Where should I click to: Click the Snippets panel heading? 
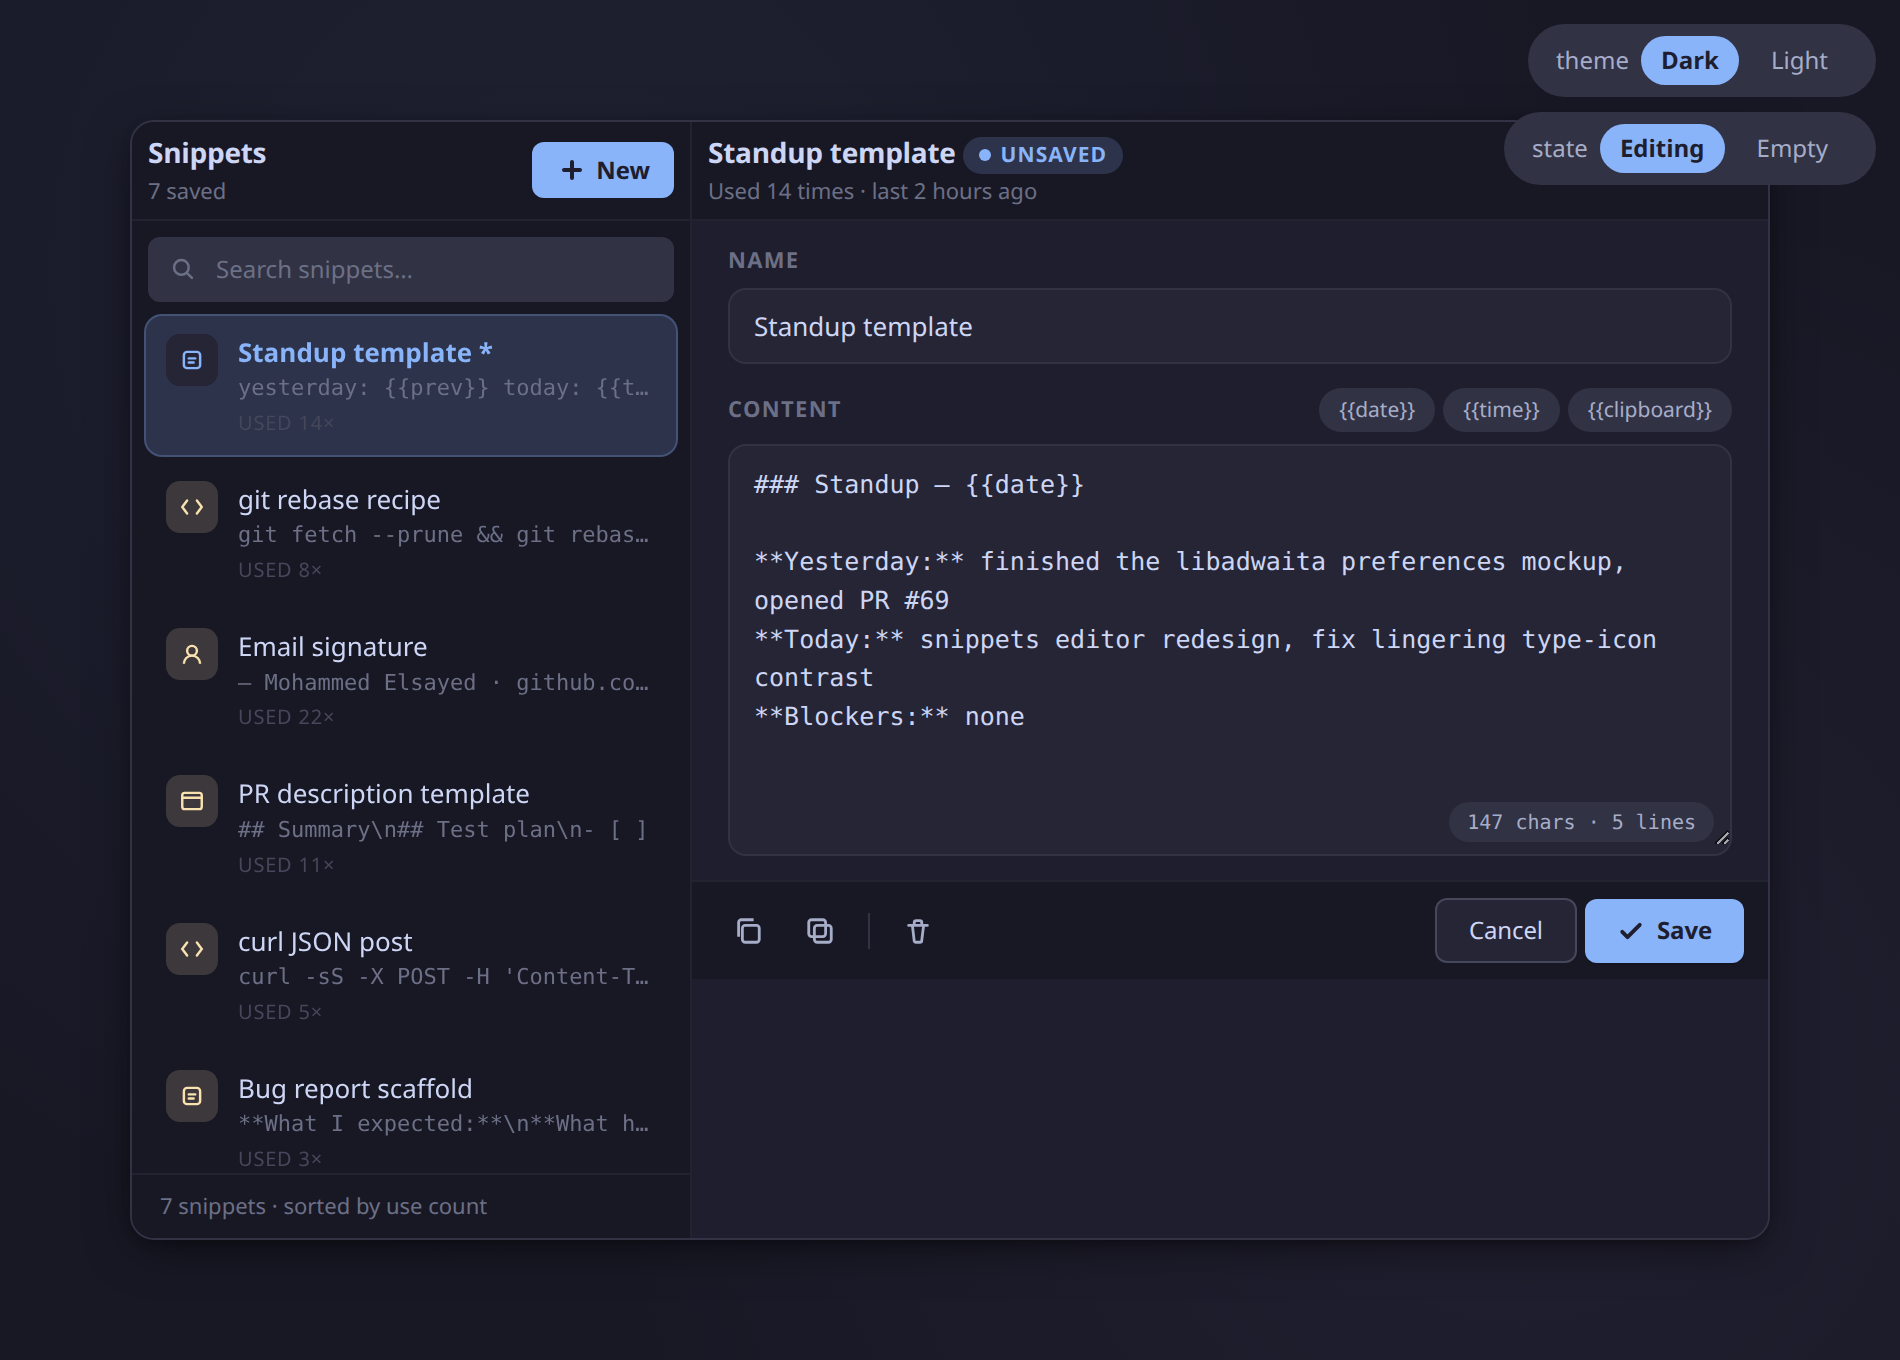point(207,153)
